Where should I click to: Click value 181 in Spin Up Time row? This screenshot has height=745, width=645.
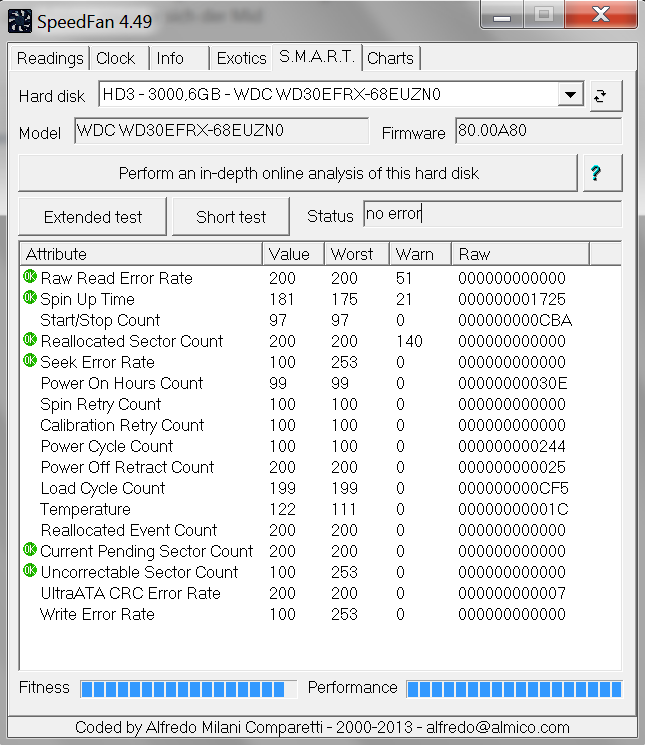pos(282,299)
